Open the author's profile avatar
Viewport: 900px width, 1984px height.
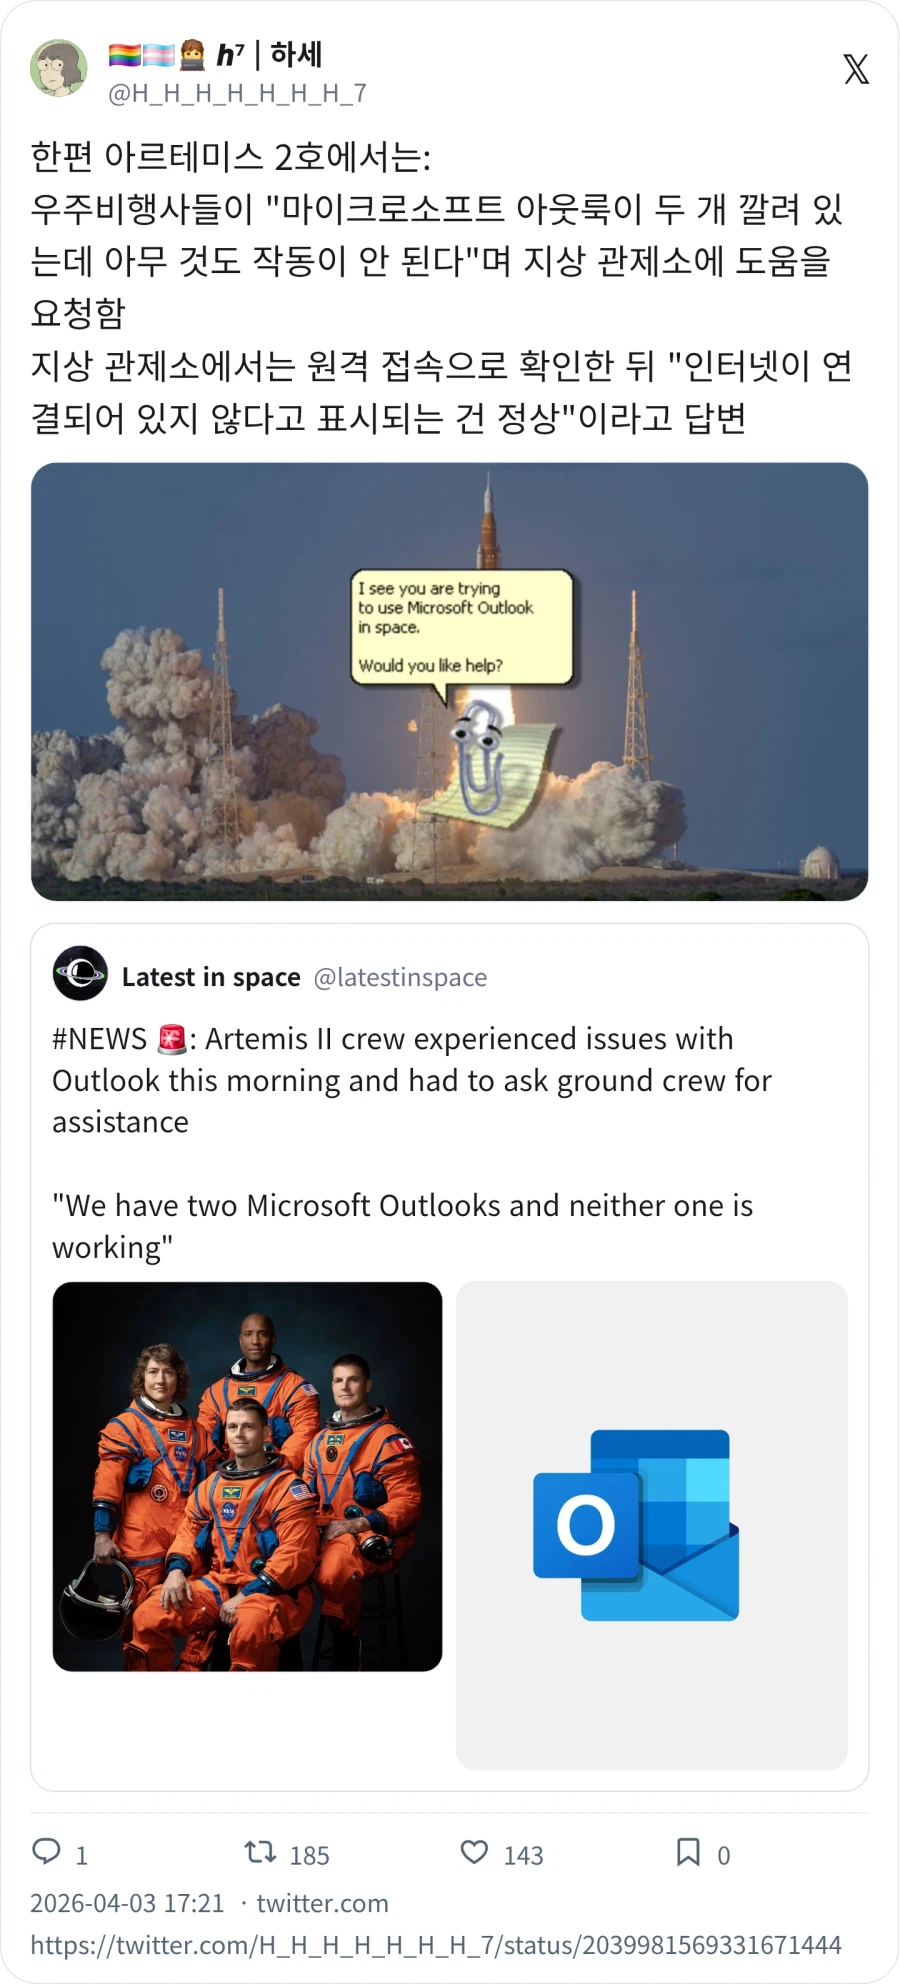pyautogui.click(x=59, y=68)
